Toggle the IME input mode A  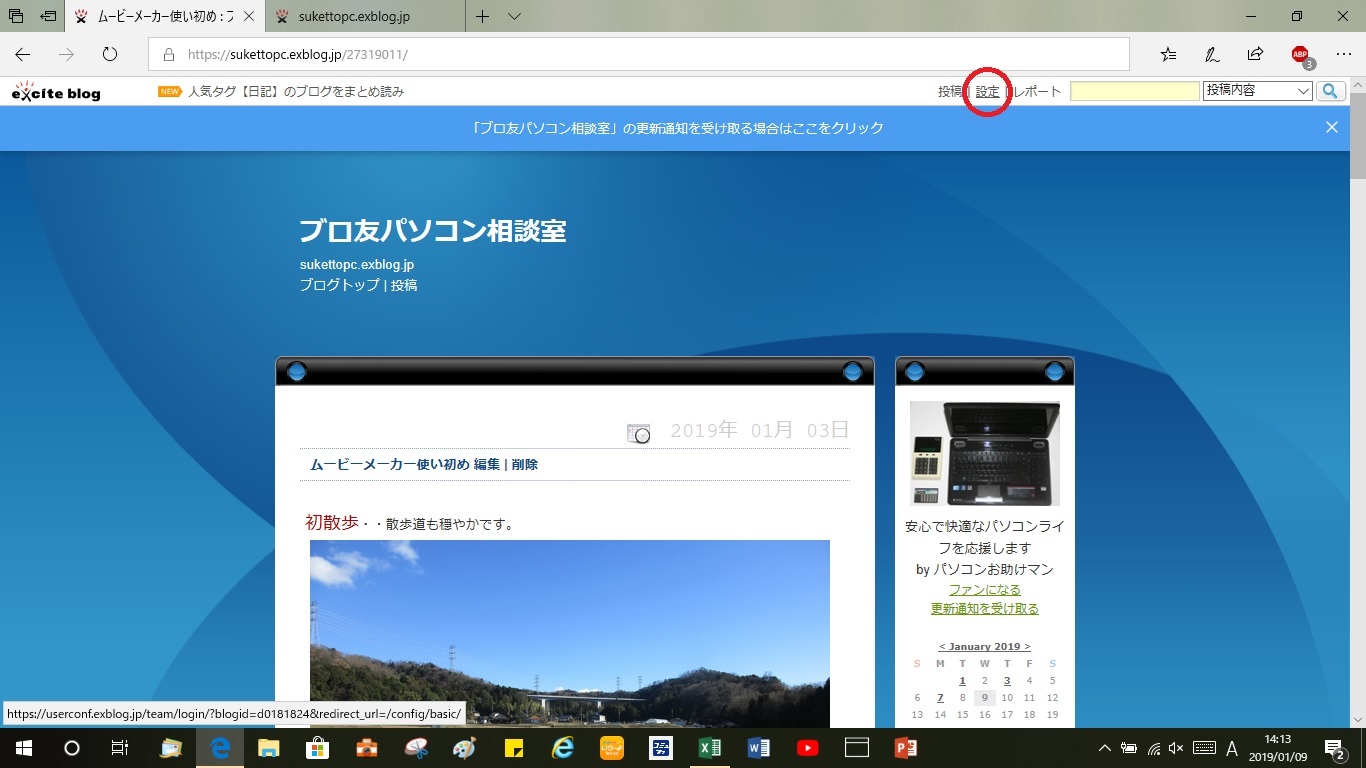[1232, 748]
